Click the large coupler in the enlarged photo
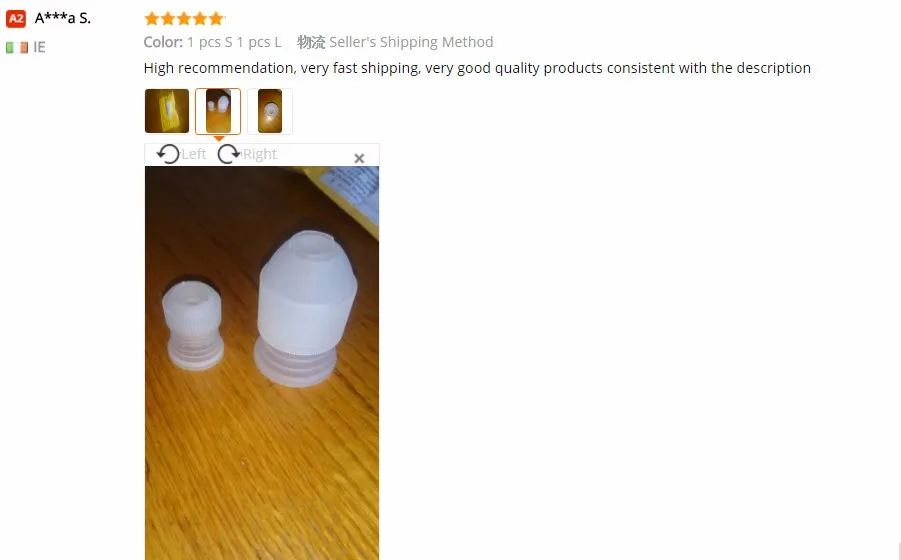This screenshot has height=560, width=901. pos(306,307)
